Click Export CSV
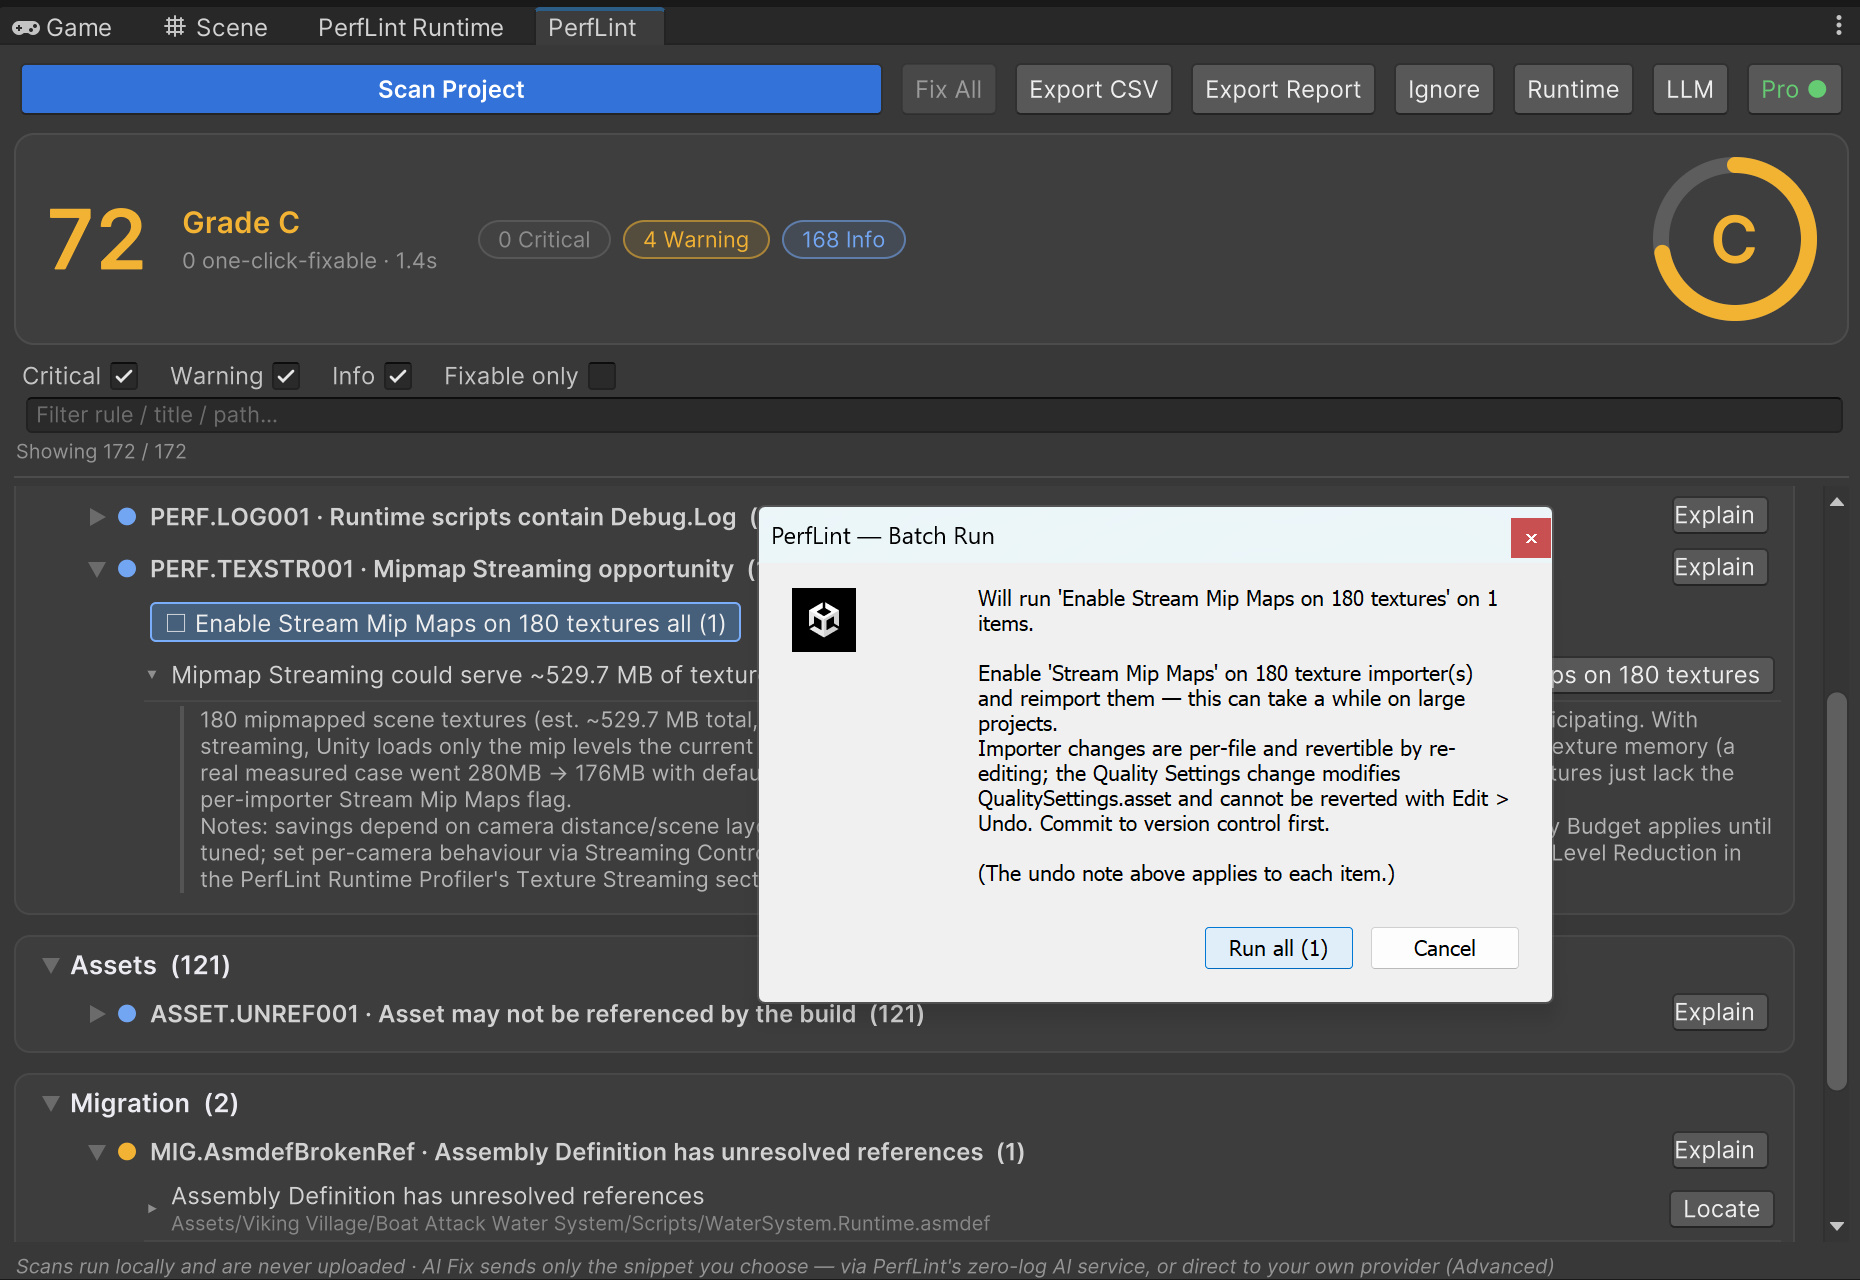Viewport: 1860px width, 1280px height. point(1093,90)
